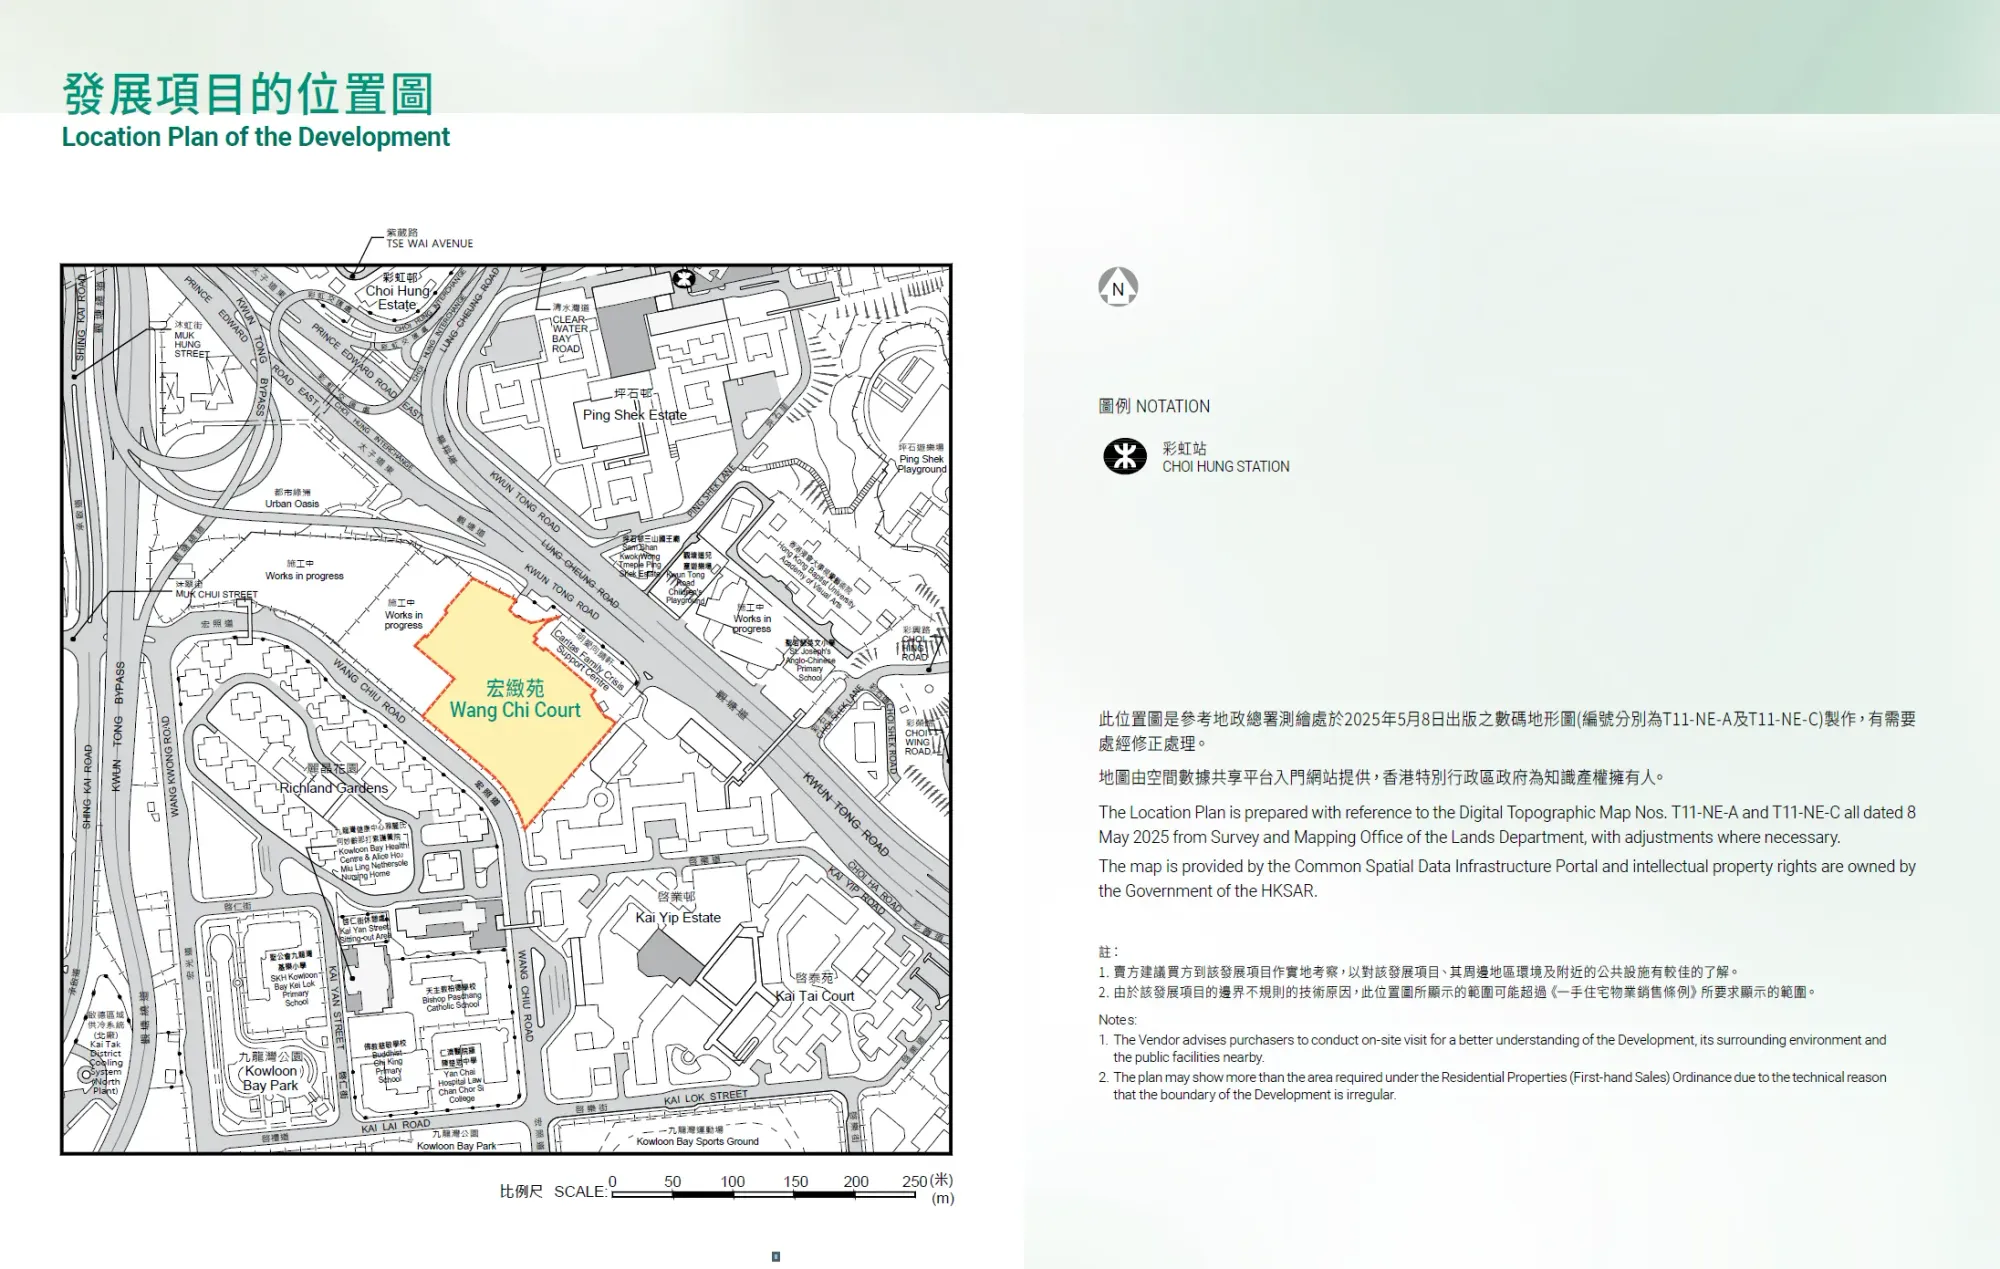This screenshot has height=1269, width=2000.
Task: Click the Kai Yip Estate label
Action: 678,917
